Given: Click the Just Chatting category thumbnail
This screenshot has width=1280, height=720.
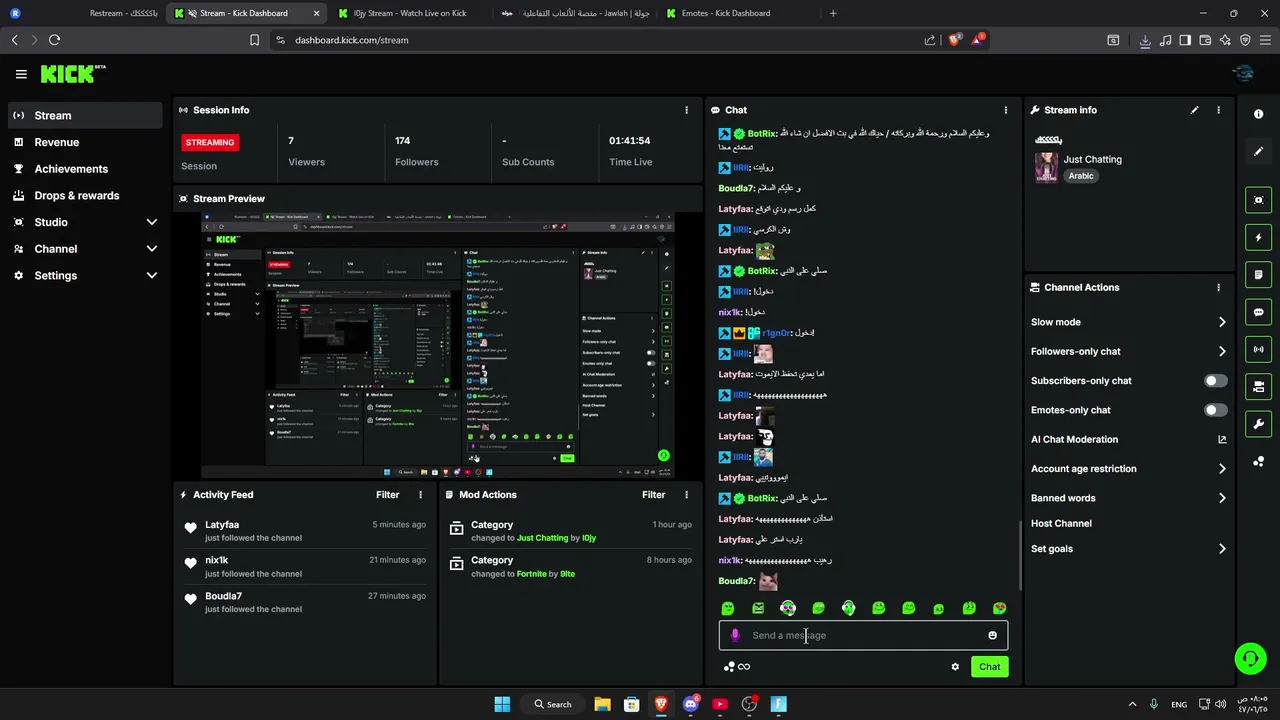Looking at the screenshot, I should pos(1046,167).
